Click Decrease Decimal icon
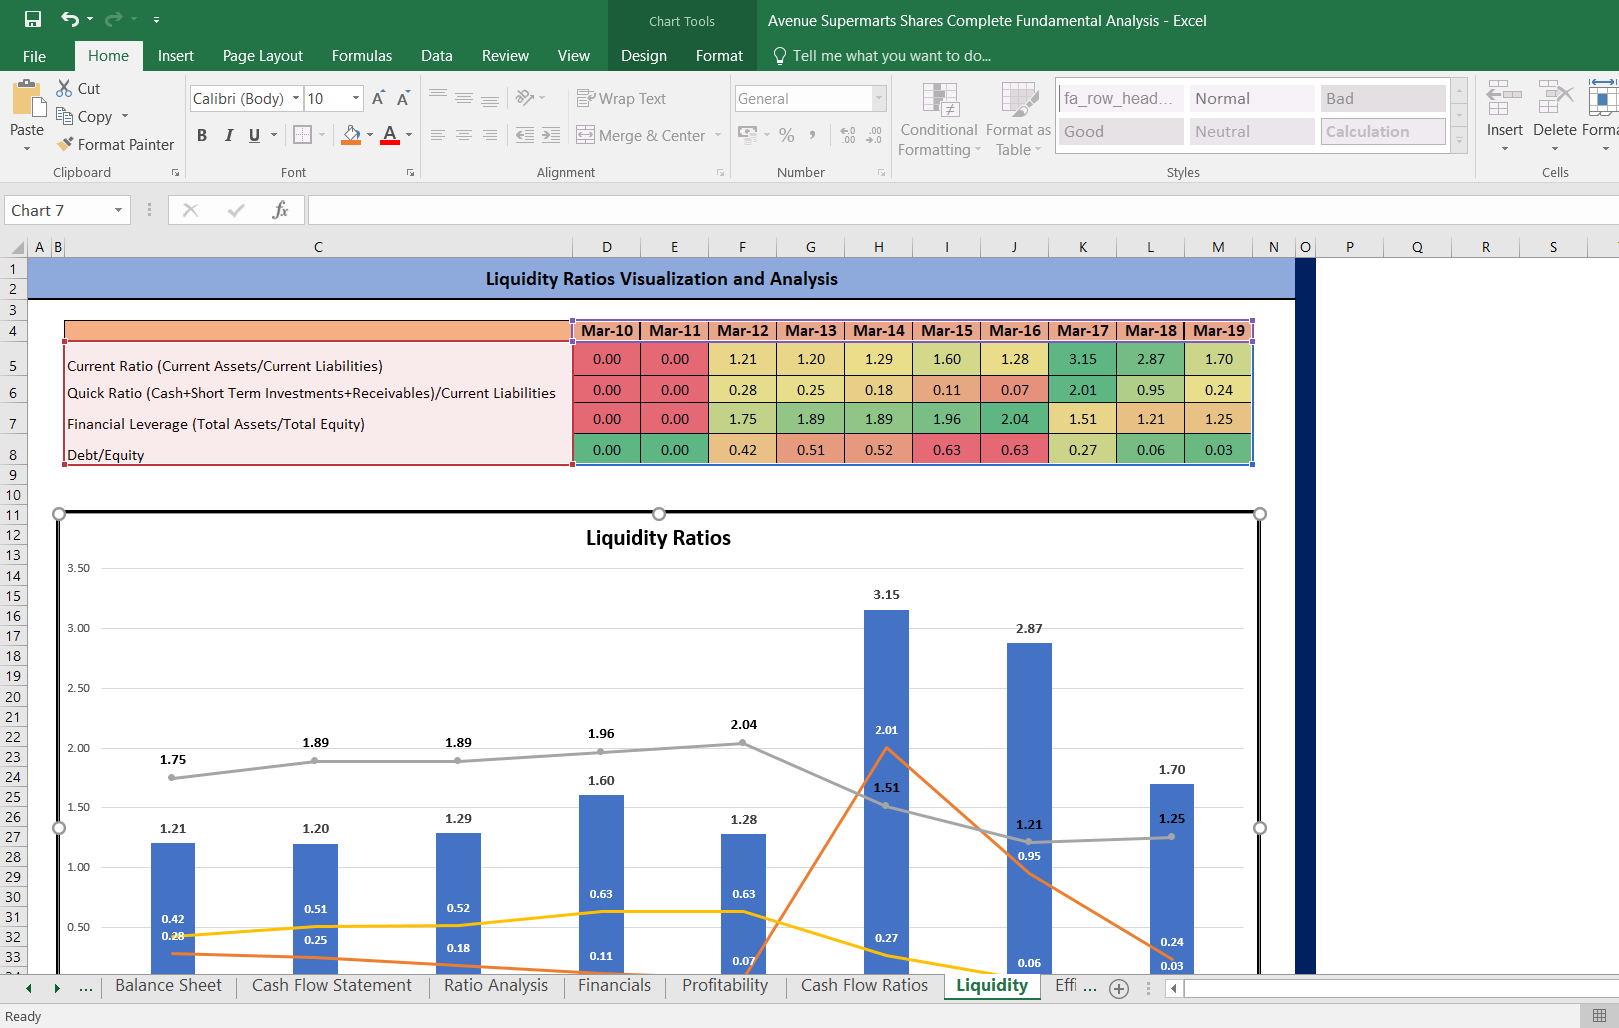Screen dimensions: 1619x1028 pyautogui.click(x=874, y=135)
